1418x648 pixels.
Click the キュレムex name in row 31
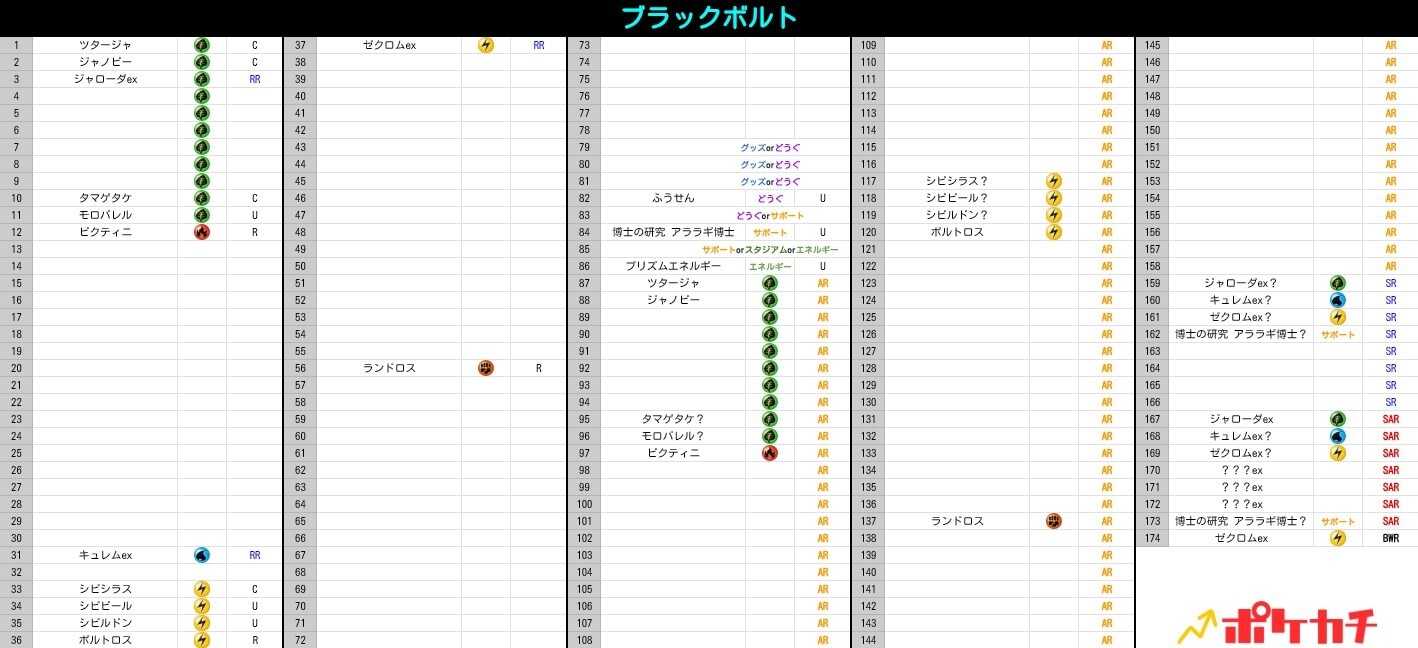point(105,555)
